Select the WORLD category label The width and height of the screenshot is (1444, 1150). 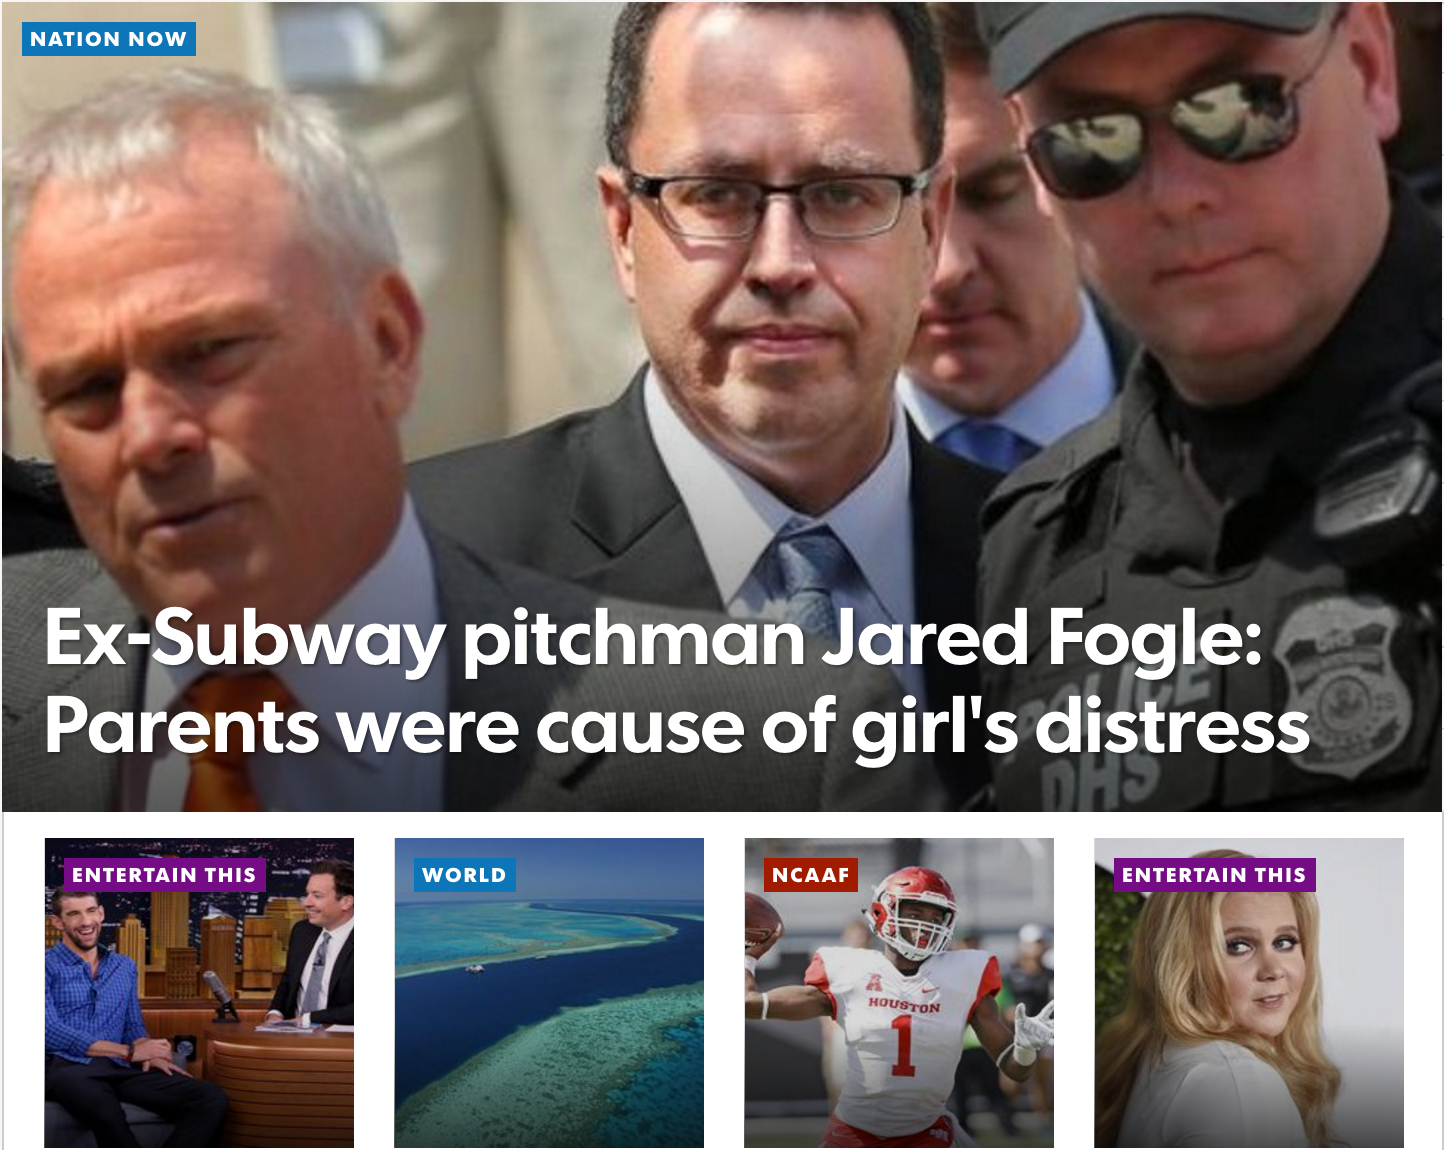tap(464, 875)
